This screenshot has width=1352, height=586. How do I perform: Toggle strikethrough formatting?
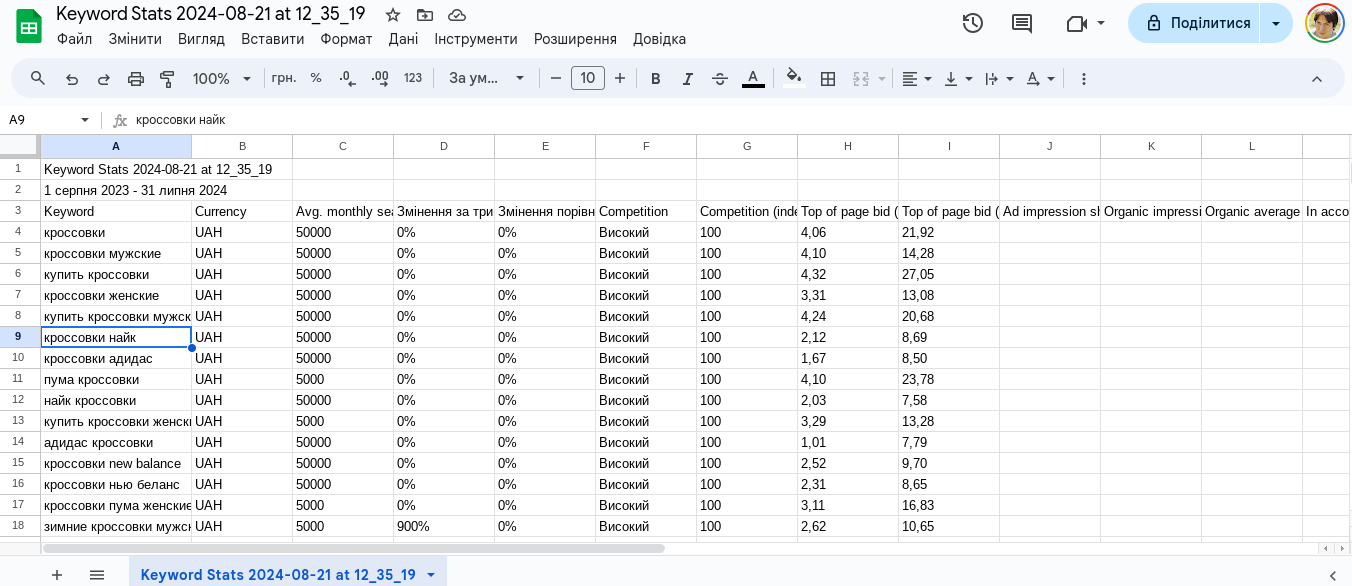[719, 79]
